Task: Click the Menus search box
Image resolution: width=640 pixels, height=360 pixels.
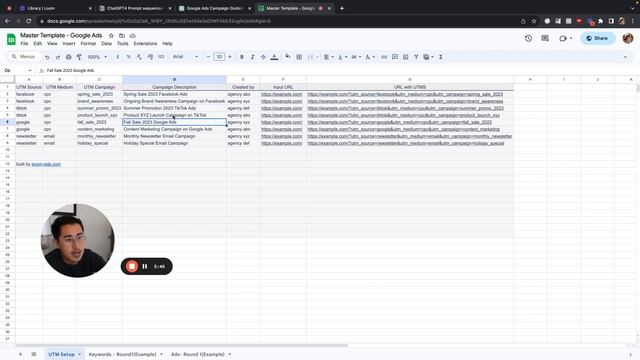Action: click(x=24, y=57)
